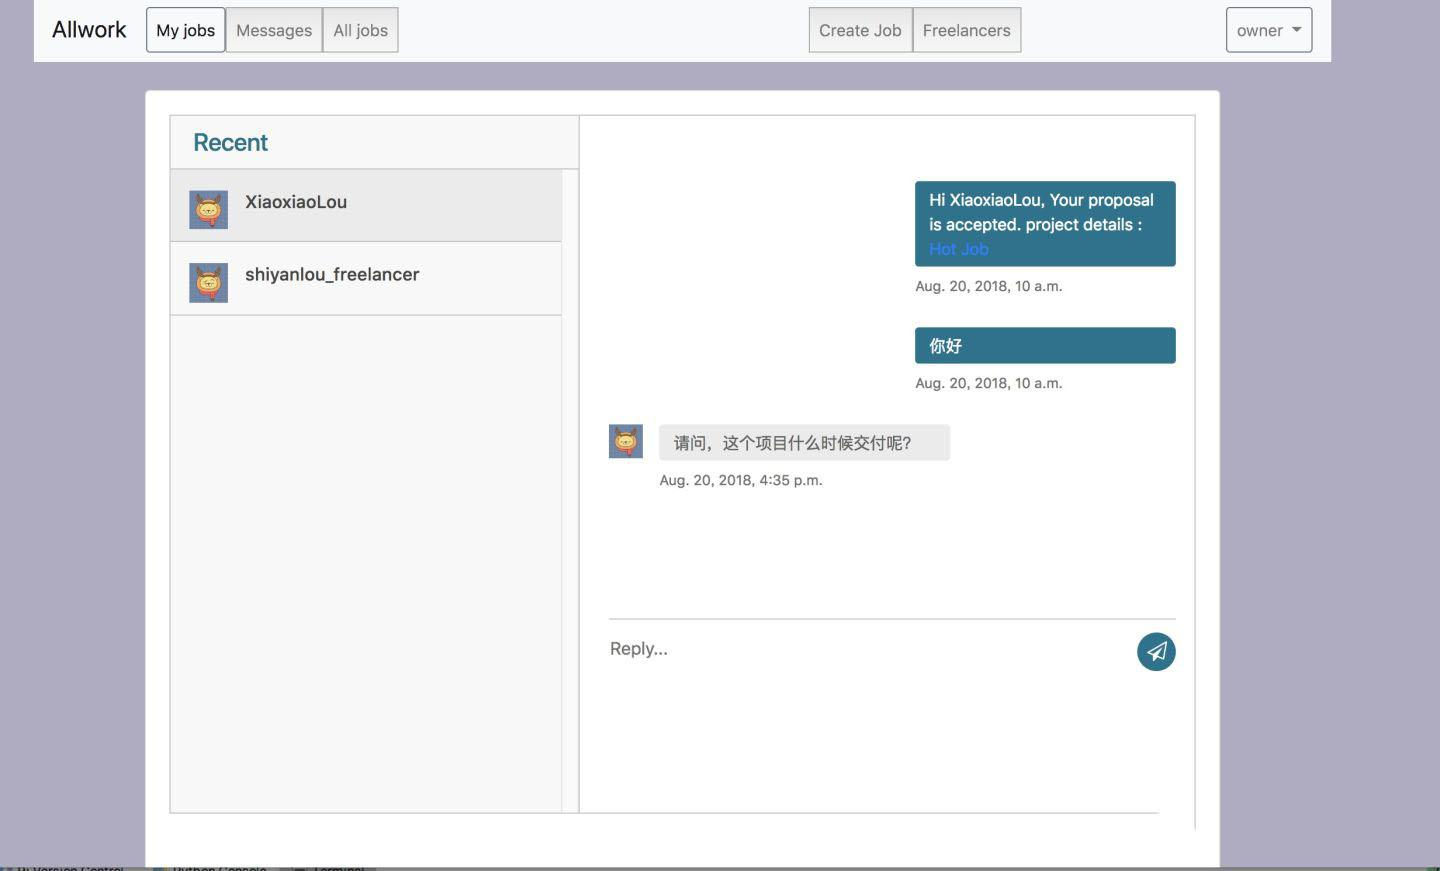The image size is (1440, 871).
Task: Open the Freelancers page
Action: click(966, 30)
